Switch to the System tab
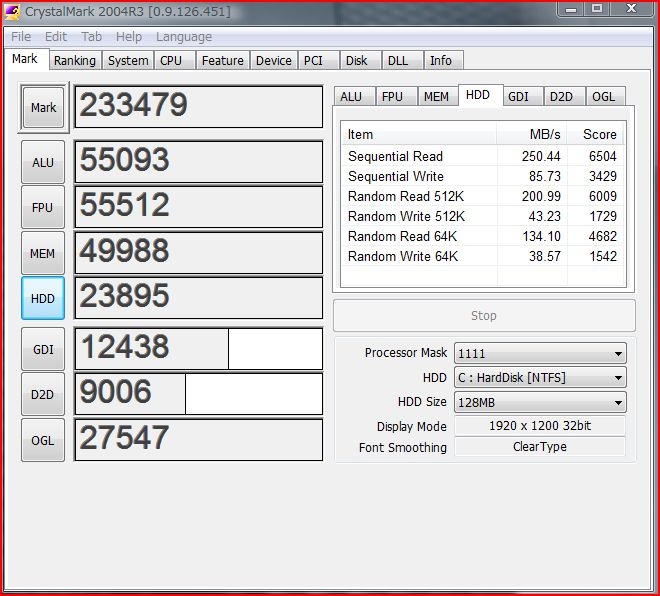This screenshot has width=660, height=596. point(128,61)
